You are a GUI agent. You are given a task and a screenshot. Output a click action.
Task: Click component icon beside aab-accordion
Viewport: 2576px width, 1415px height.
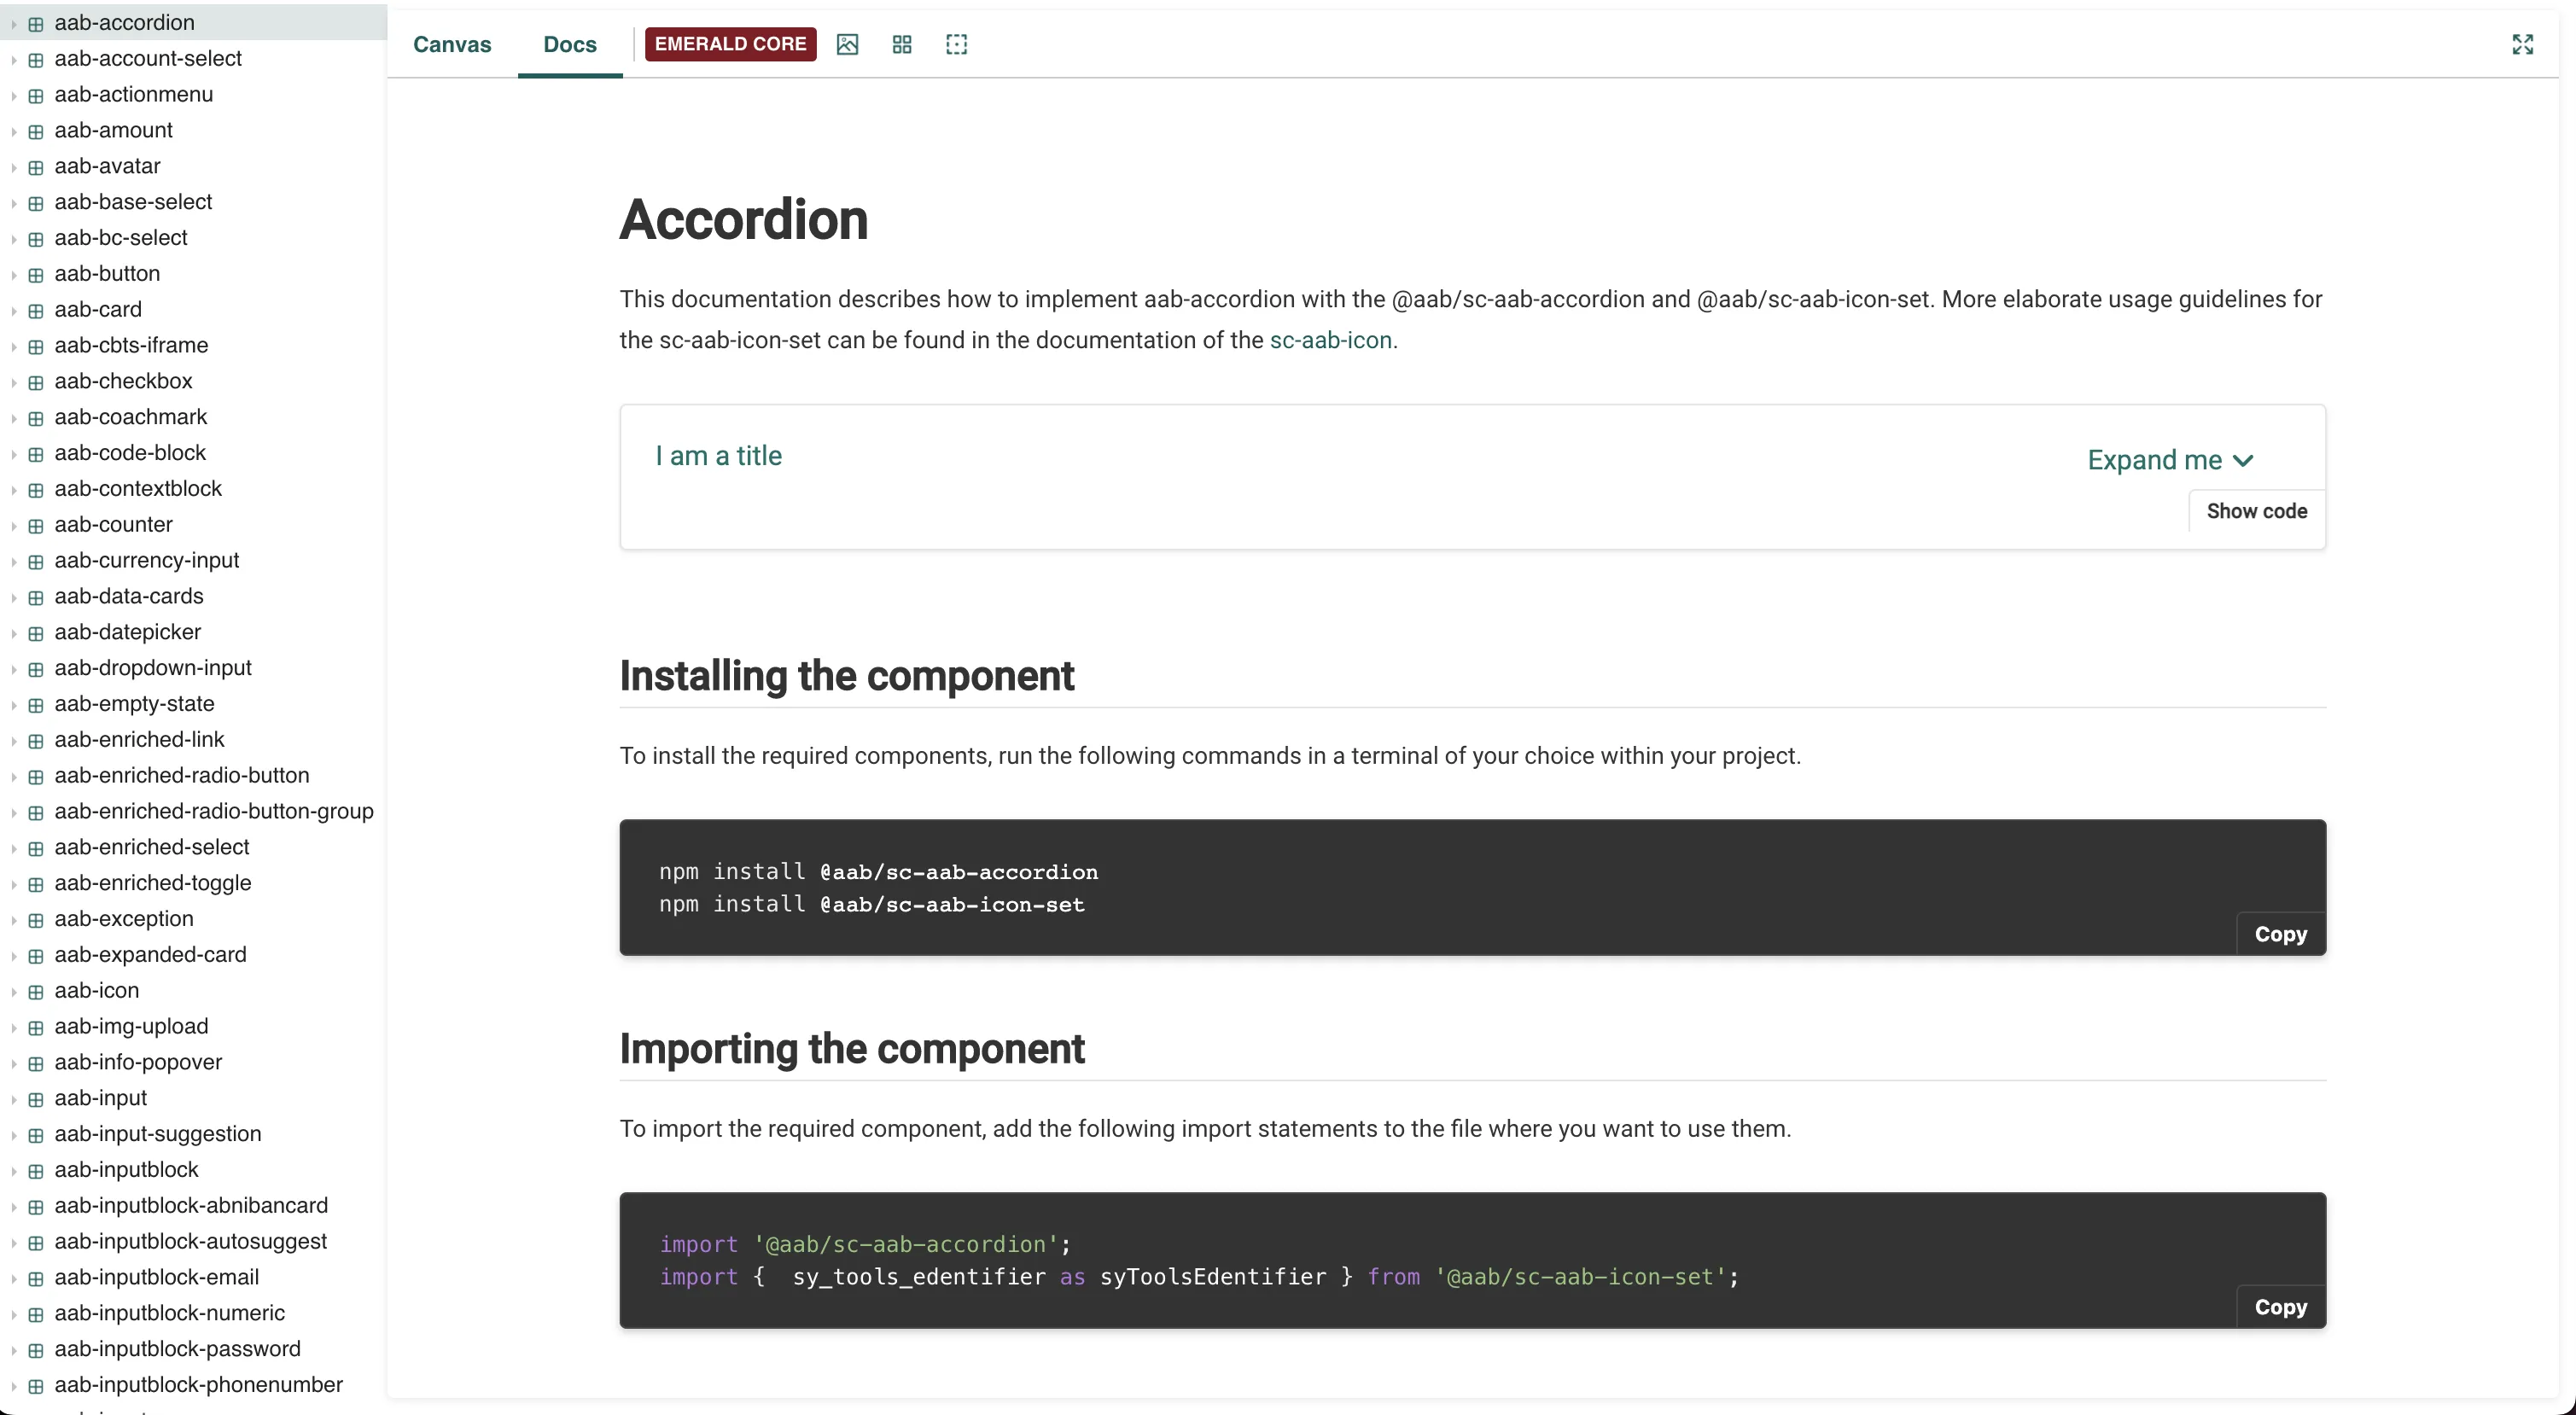tap(36, 23)
